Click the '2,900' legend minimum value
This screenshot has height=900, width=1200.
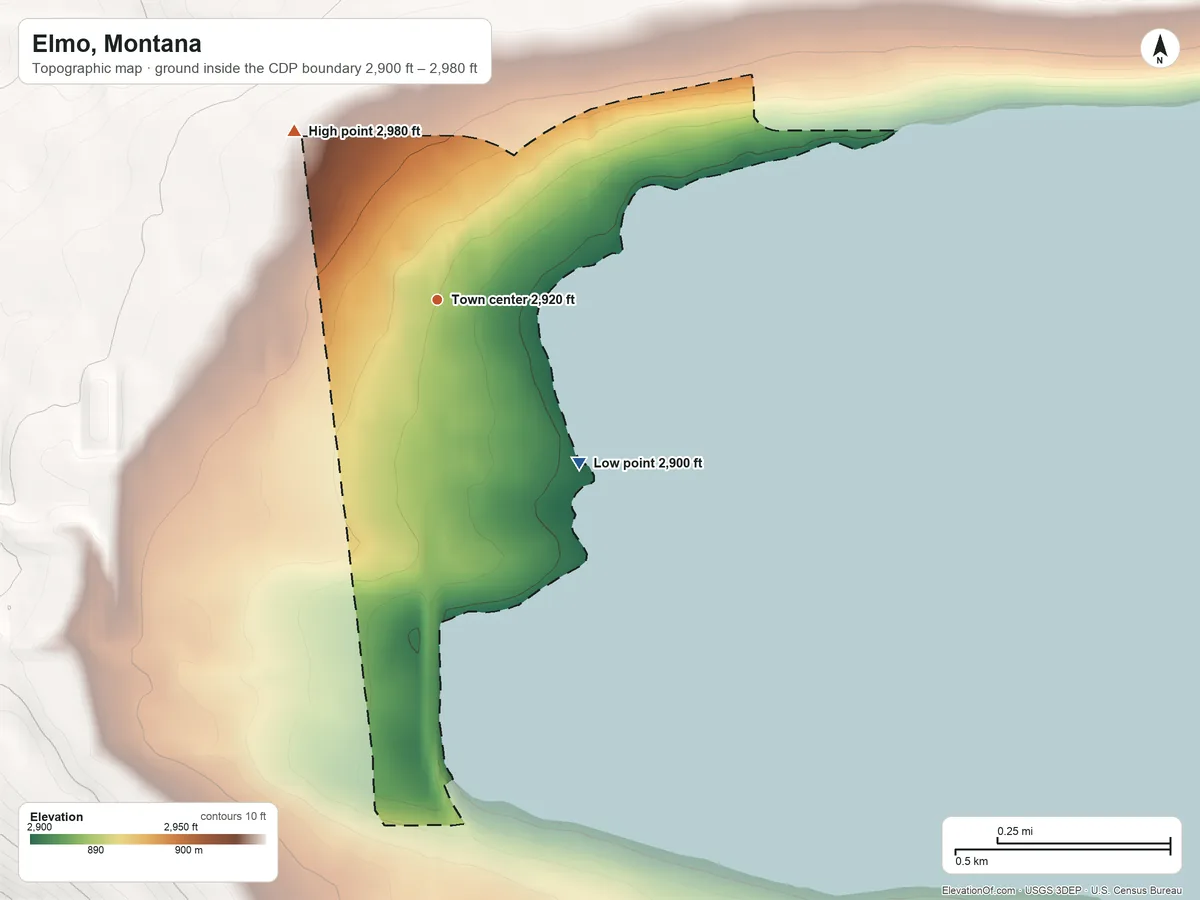coord(41,827)
